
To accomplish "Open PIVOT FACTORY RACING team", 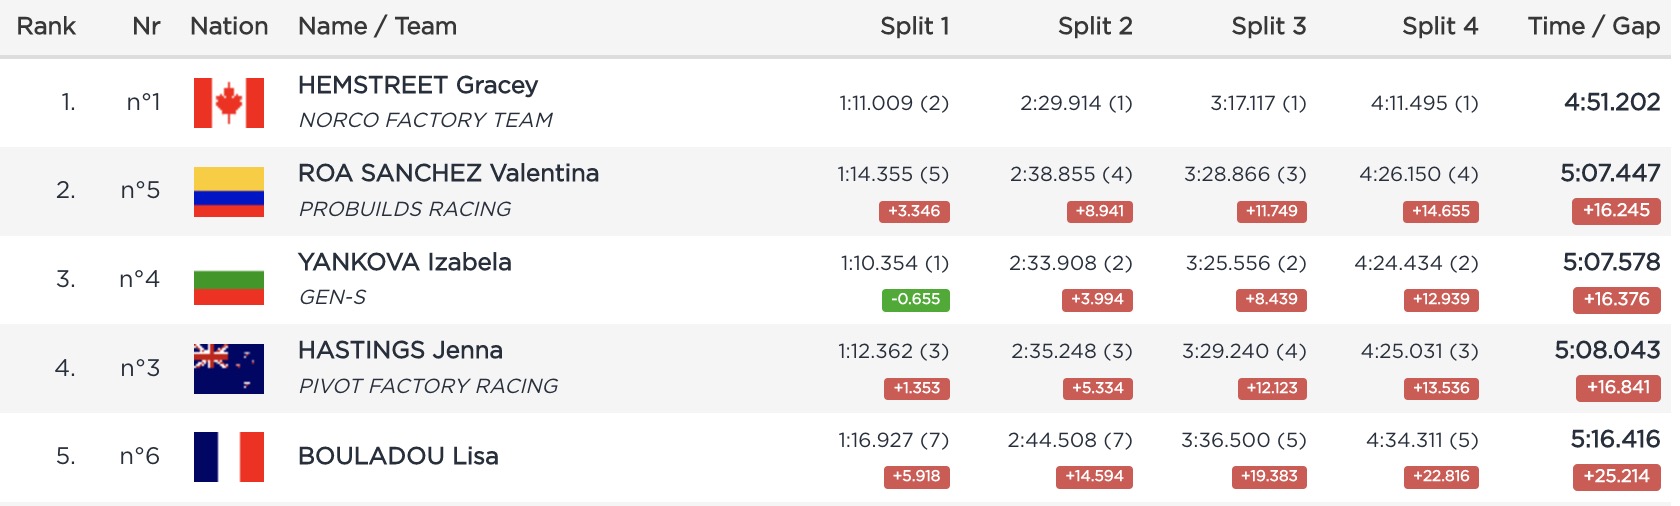I will coord(428,386).
